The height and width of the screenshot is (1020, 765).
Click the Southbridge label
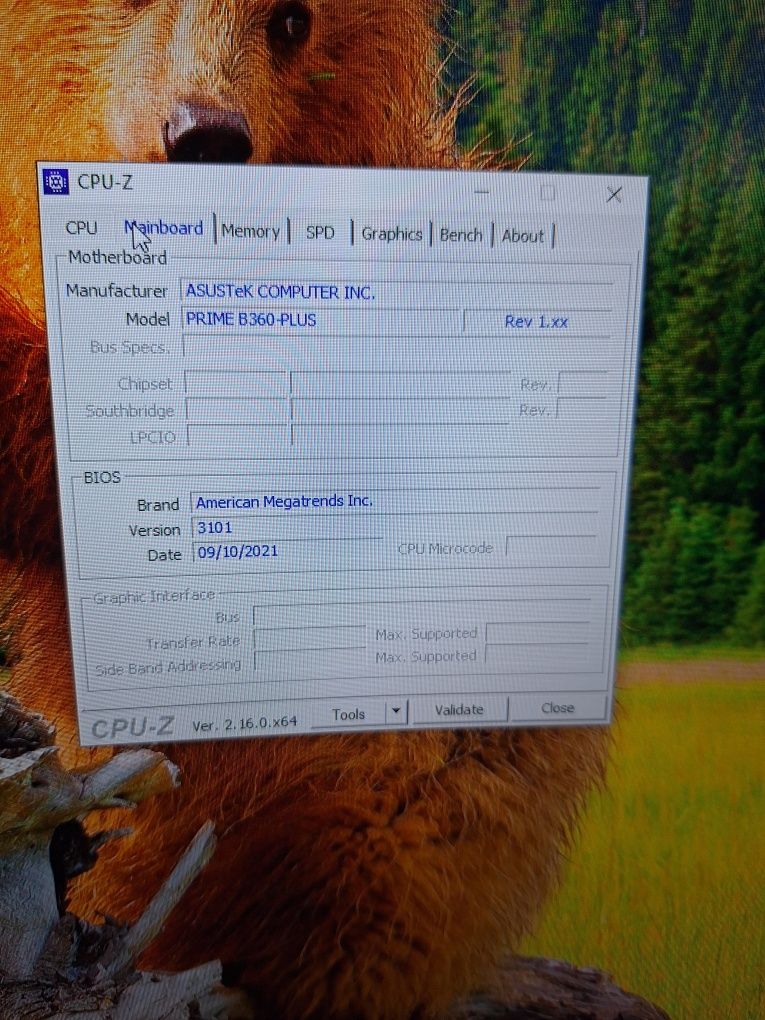pos(130,411)
